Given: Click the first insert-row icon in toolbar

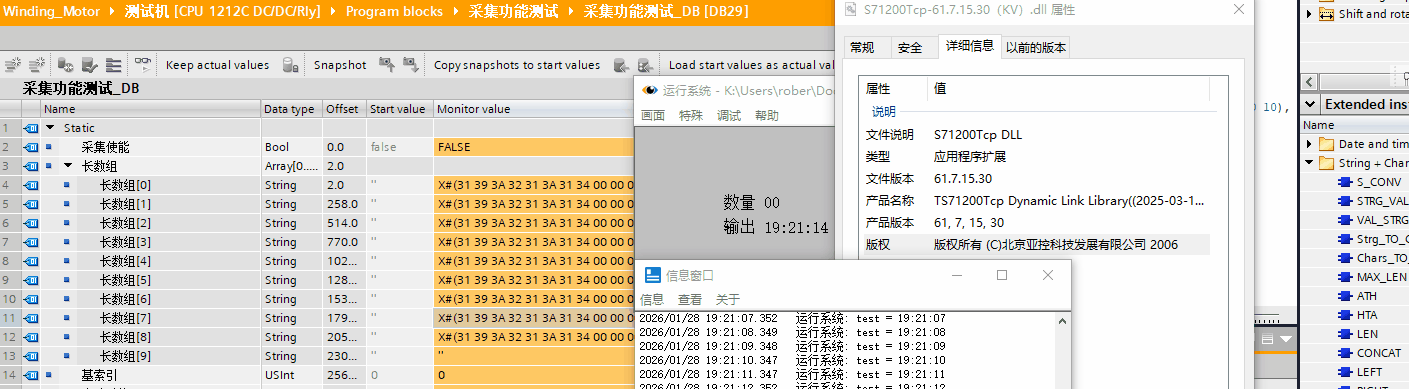Looking at the screenshot, I should pos(13,65).
